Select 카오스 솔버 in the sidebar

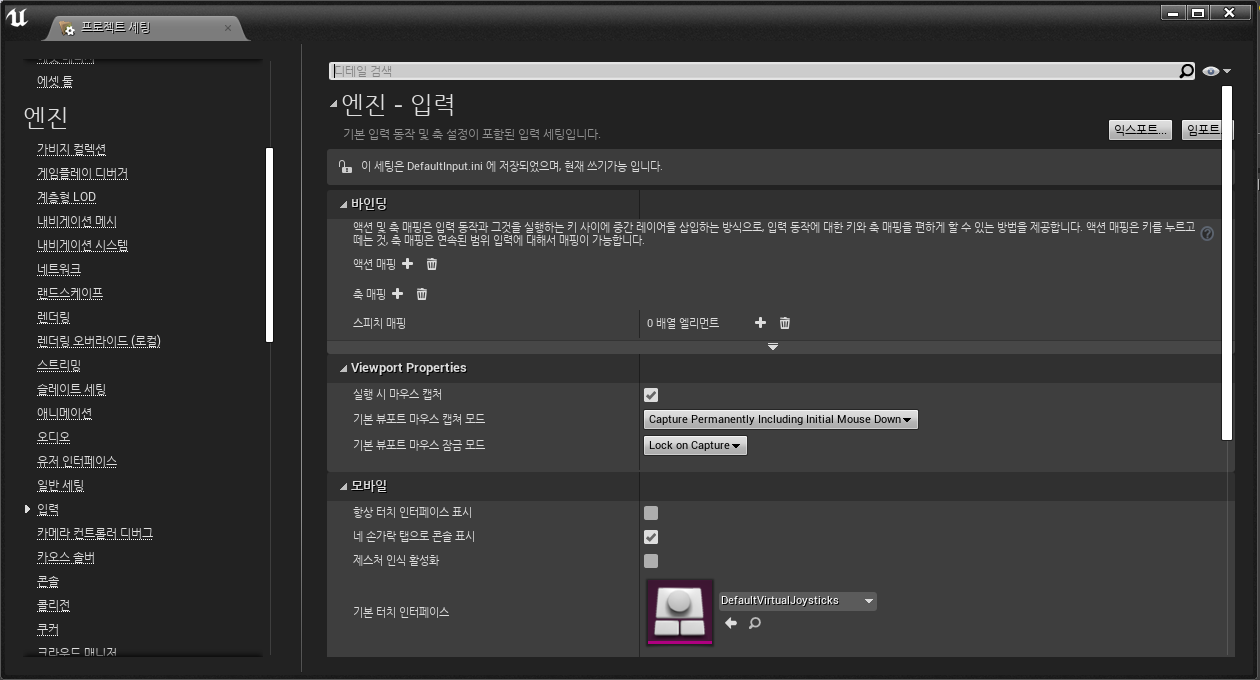[x=65, y=557]
